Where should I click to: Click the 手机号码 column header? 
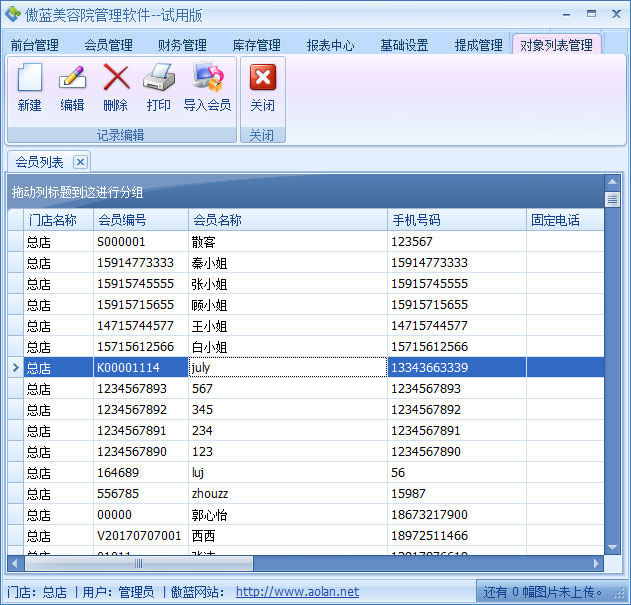(456, 220)
